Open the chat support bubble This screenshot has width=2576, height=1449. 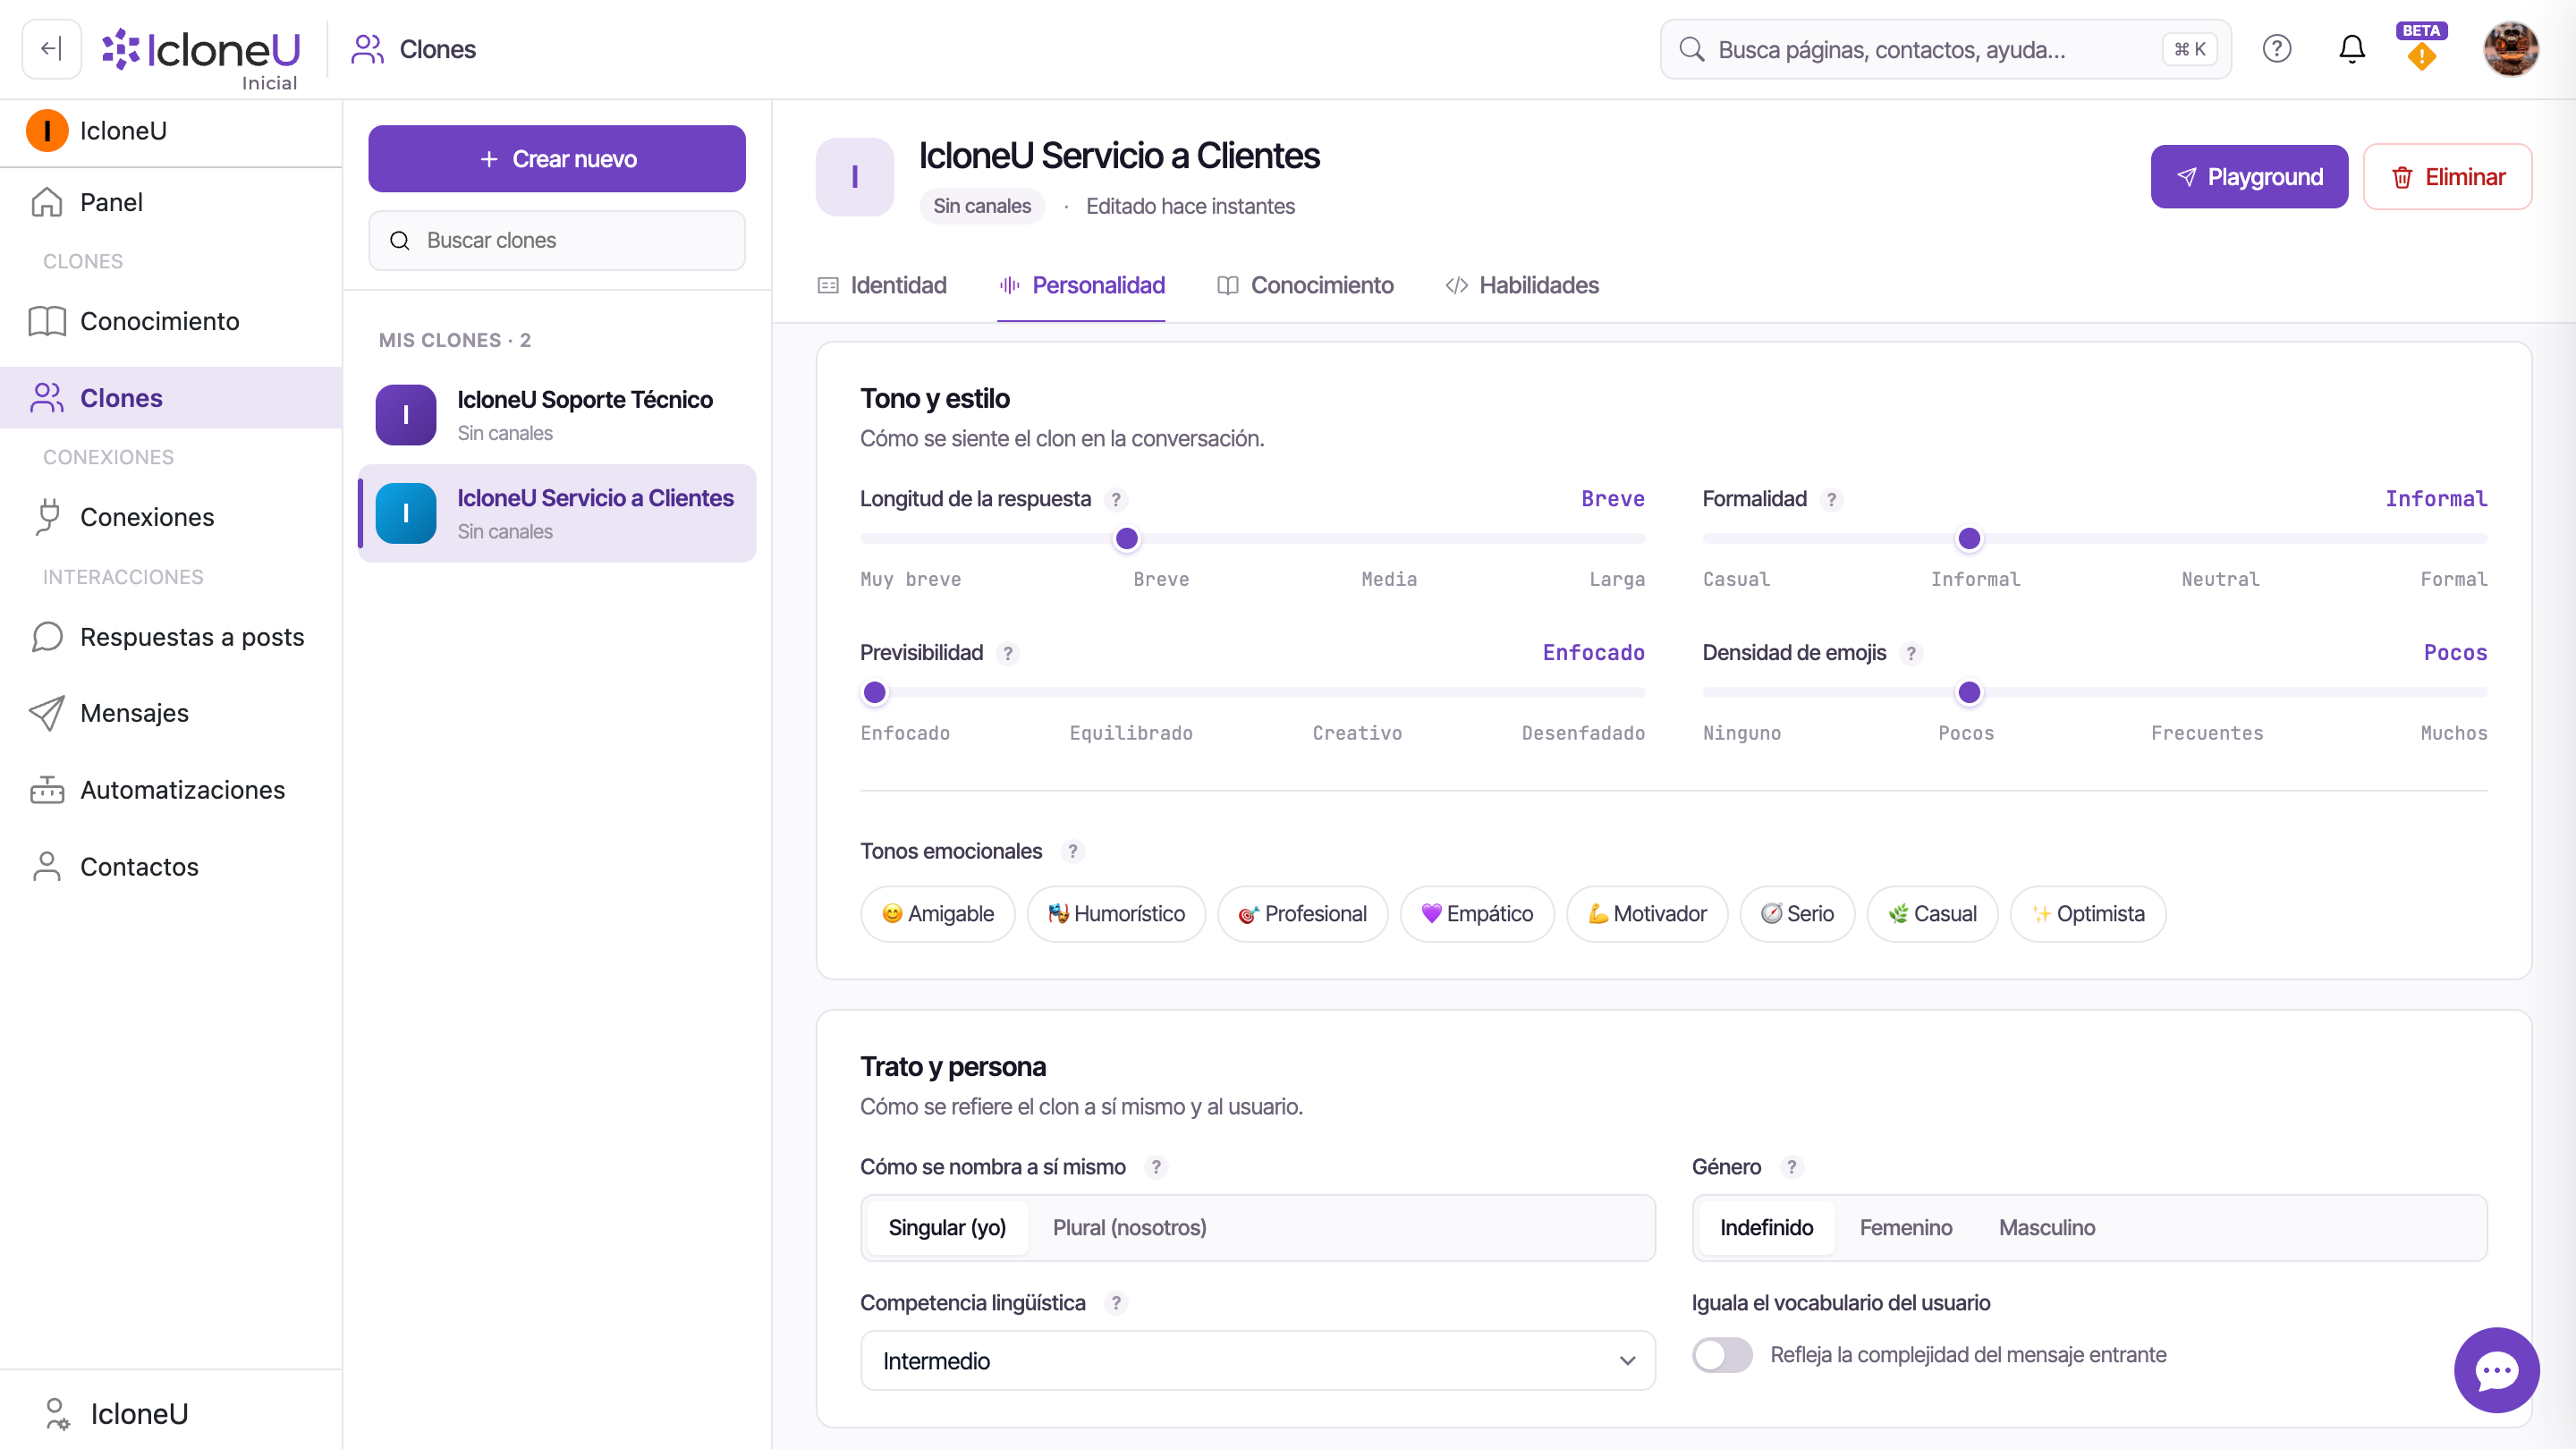tap(2496, 1370)
